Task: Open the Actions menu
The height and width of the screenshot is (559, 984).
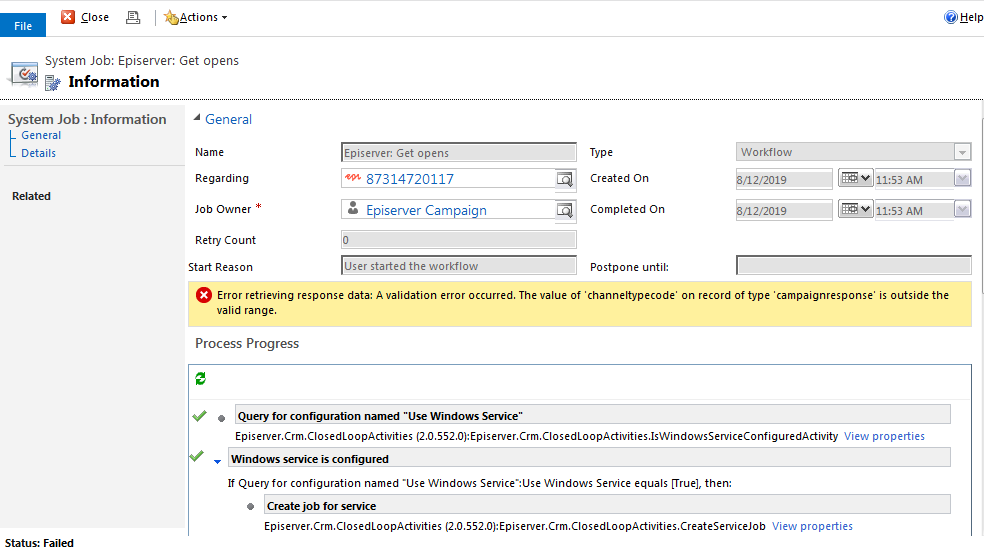Action: coord(196,17)
